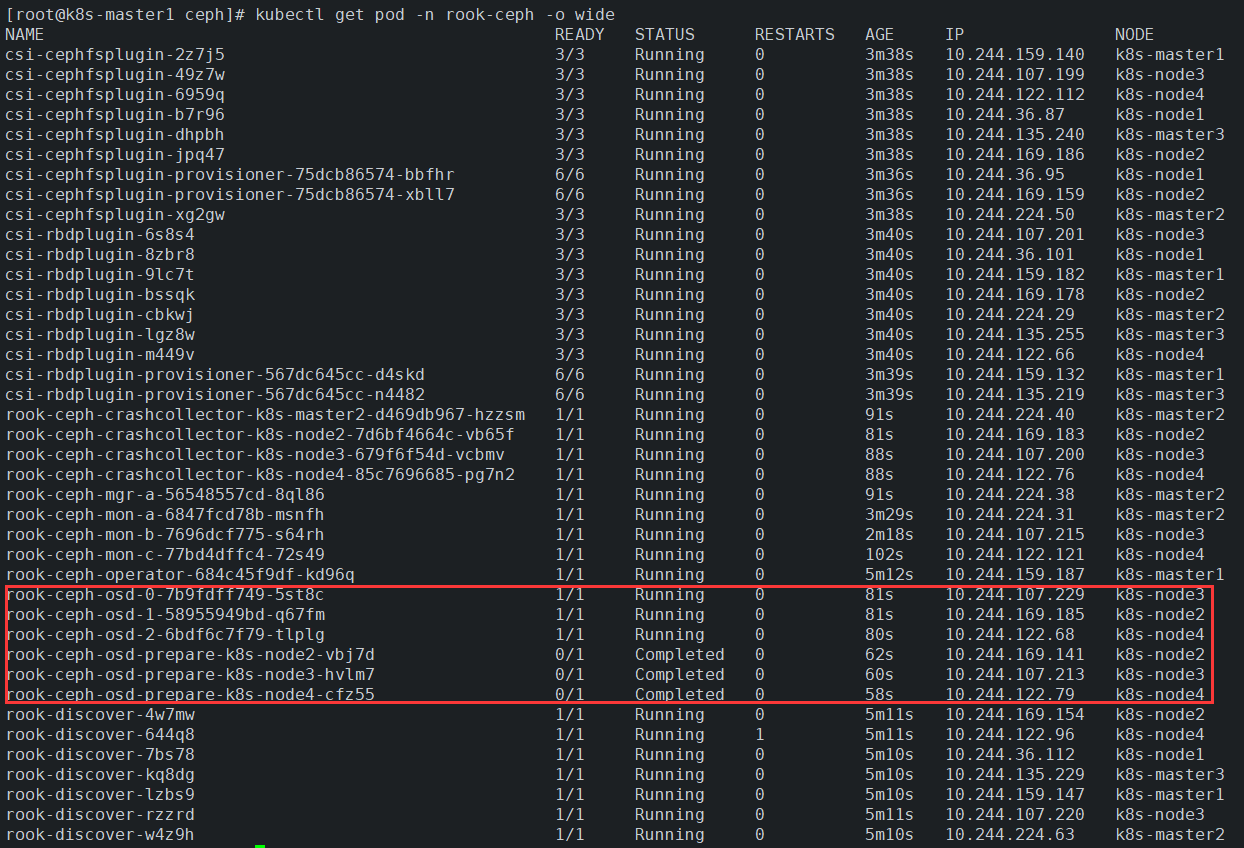Click the NAME column header
This screenshot has width=1244, height=848.
coord(25,34)
